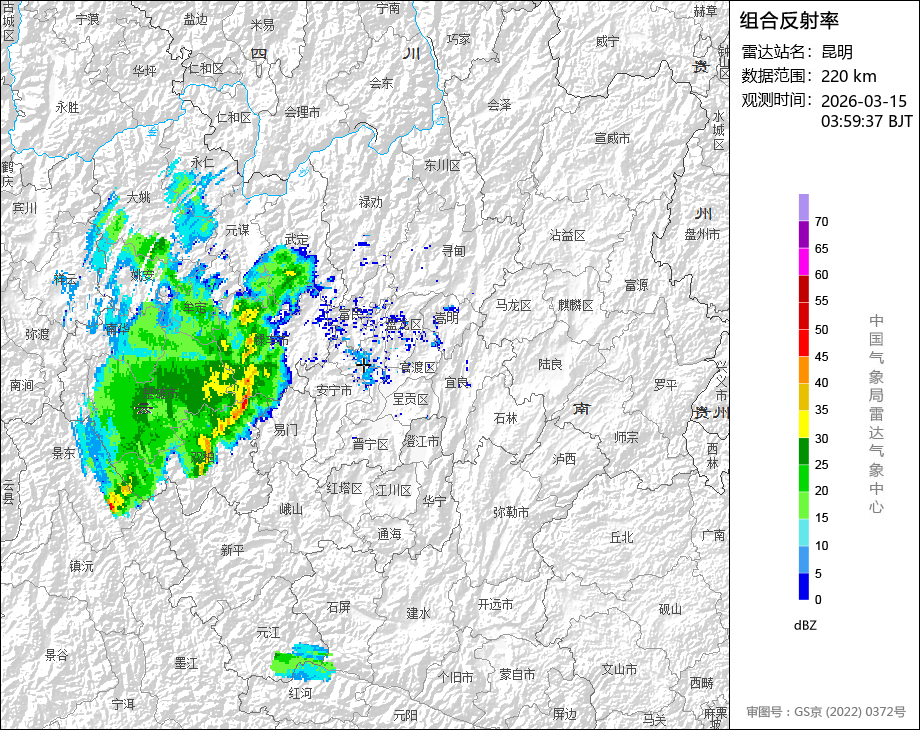The width and height of the screenshot is (920, 730).
Task: Click the 元江 map label
Action: point(268,632)
